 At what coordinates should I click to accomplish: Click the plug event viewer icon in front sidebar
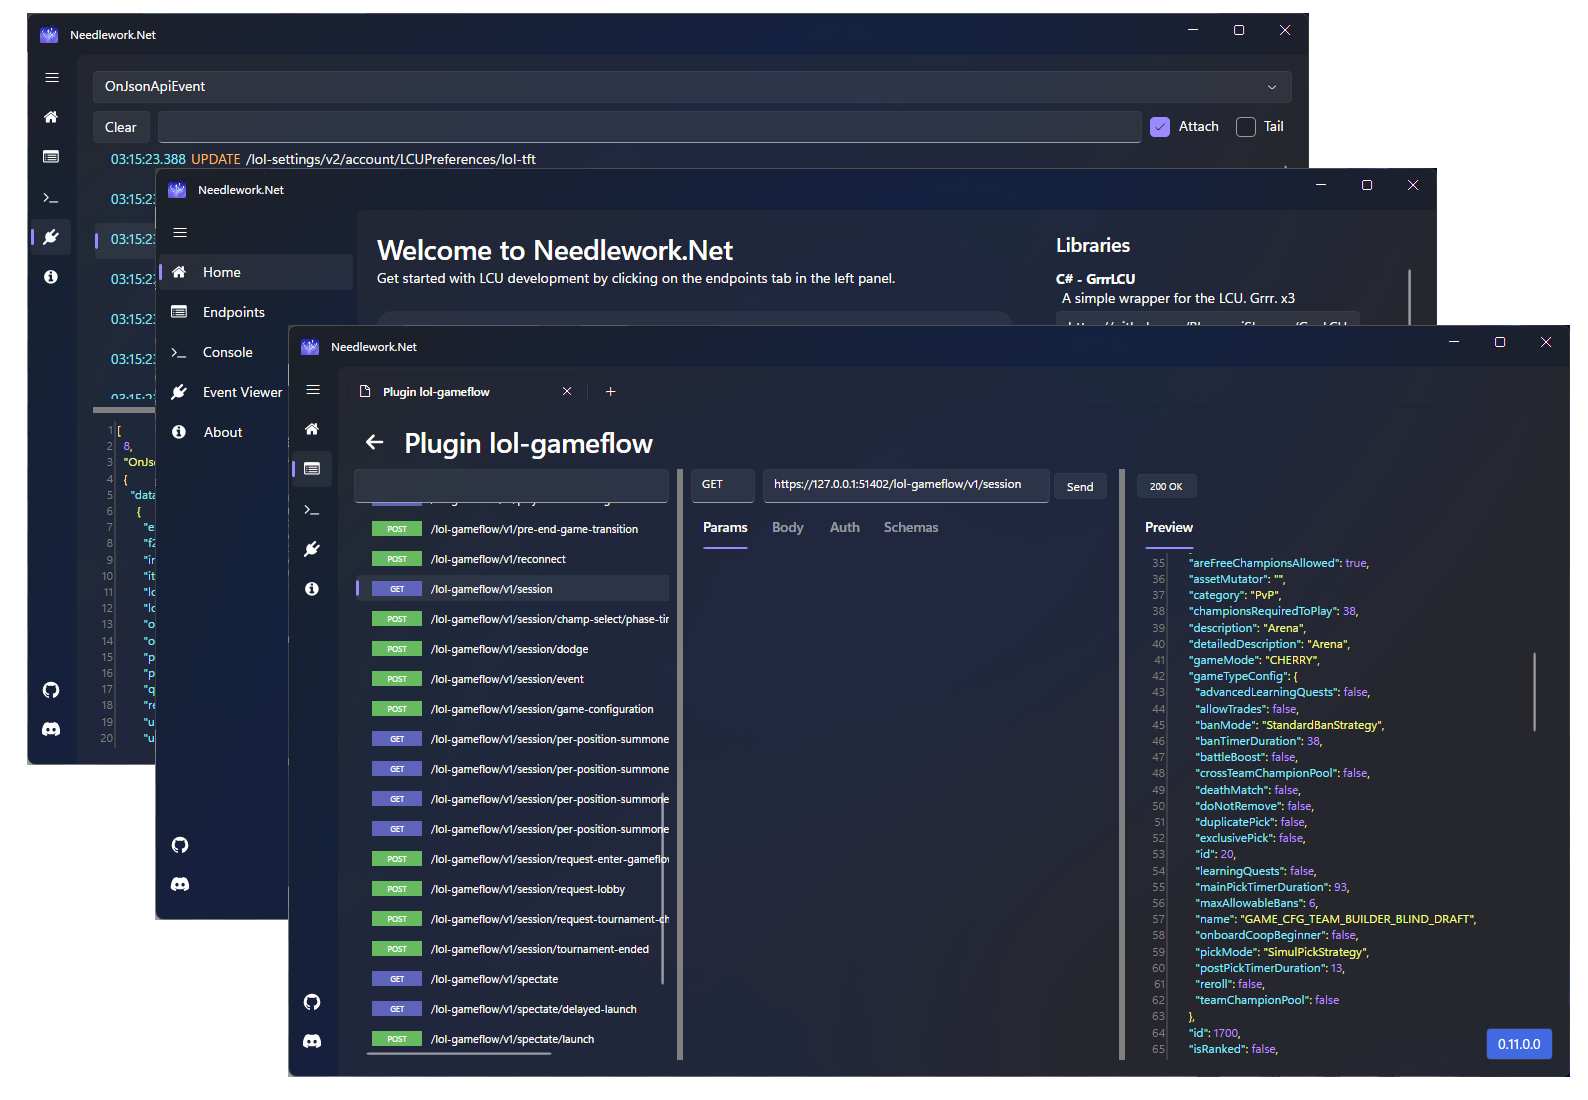[312, 549]
